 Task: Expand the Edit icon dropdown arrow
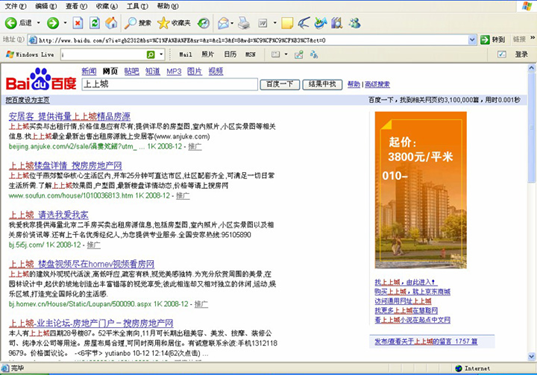point(275,23)
